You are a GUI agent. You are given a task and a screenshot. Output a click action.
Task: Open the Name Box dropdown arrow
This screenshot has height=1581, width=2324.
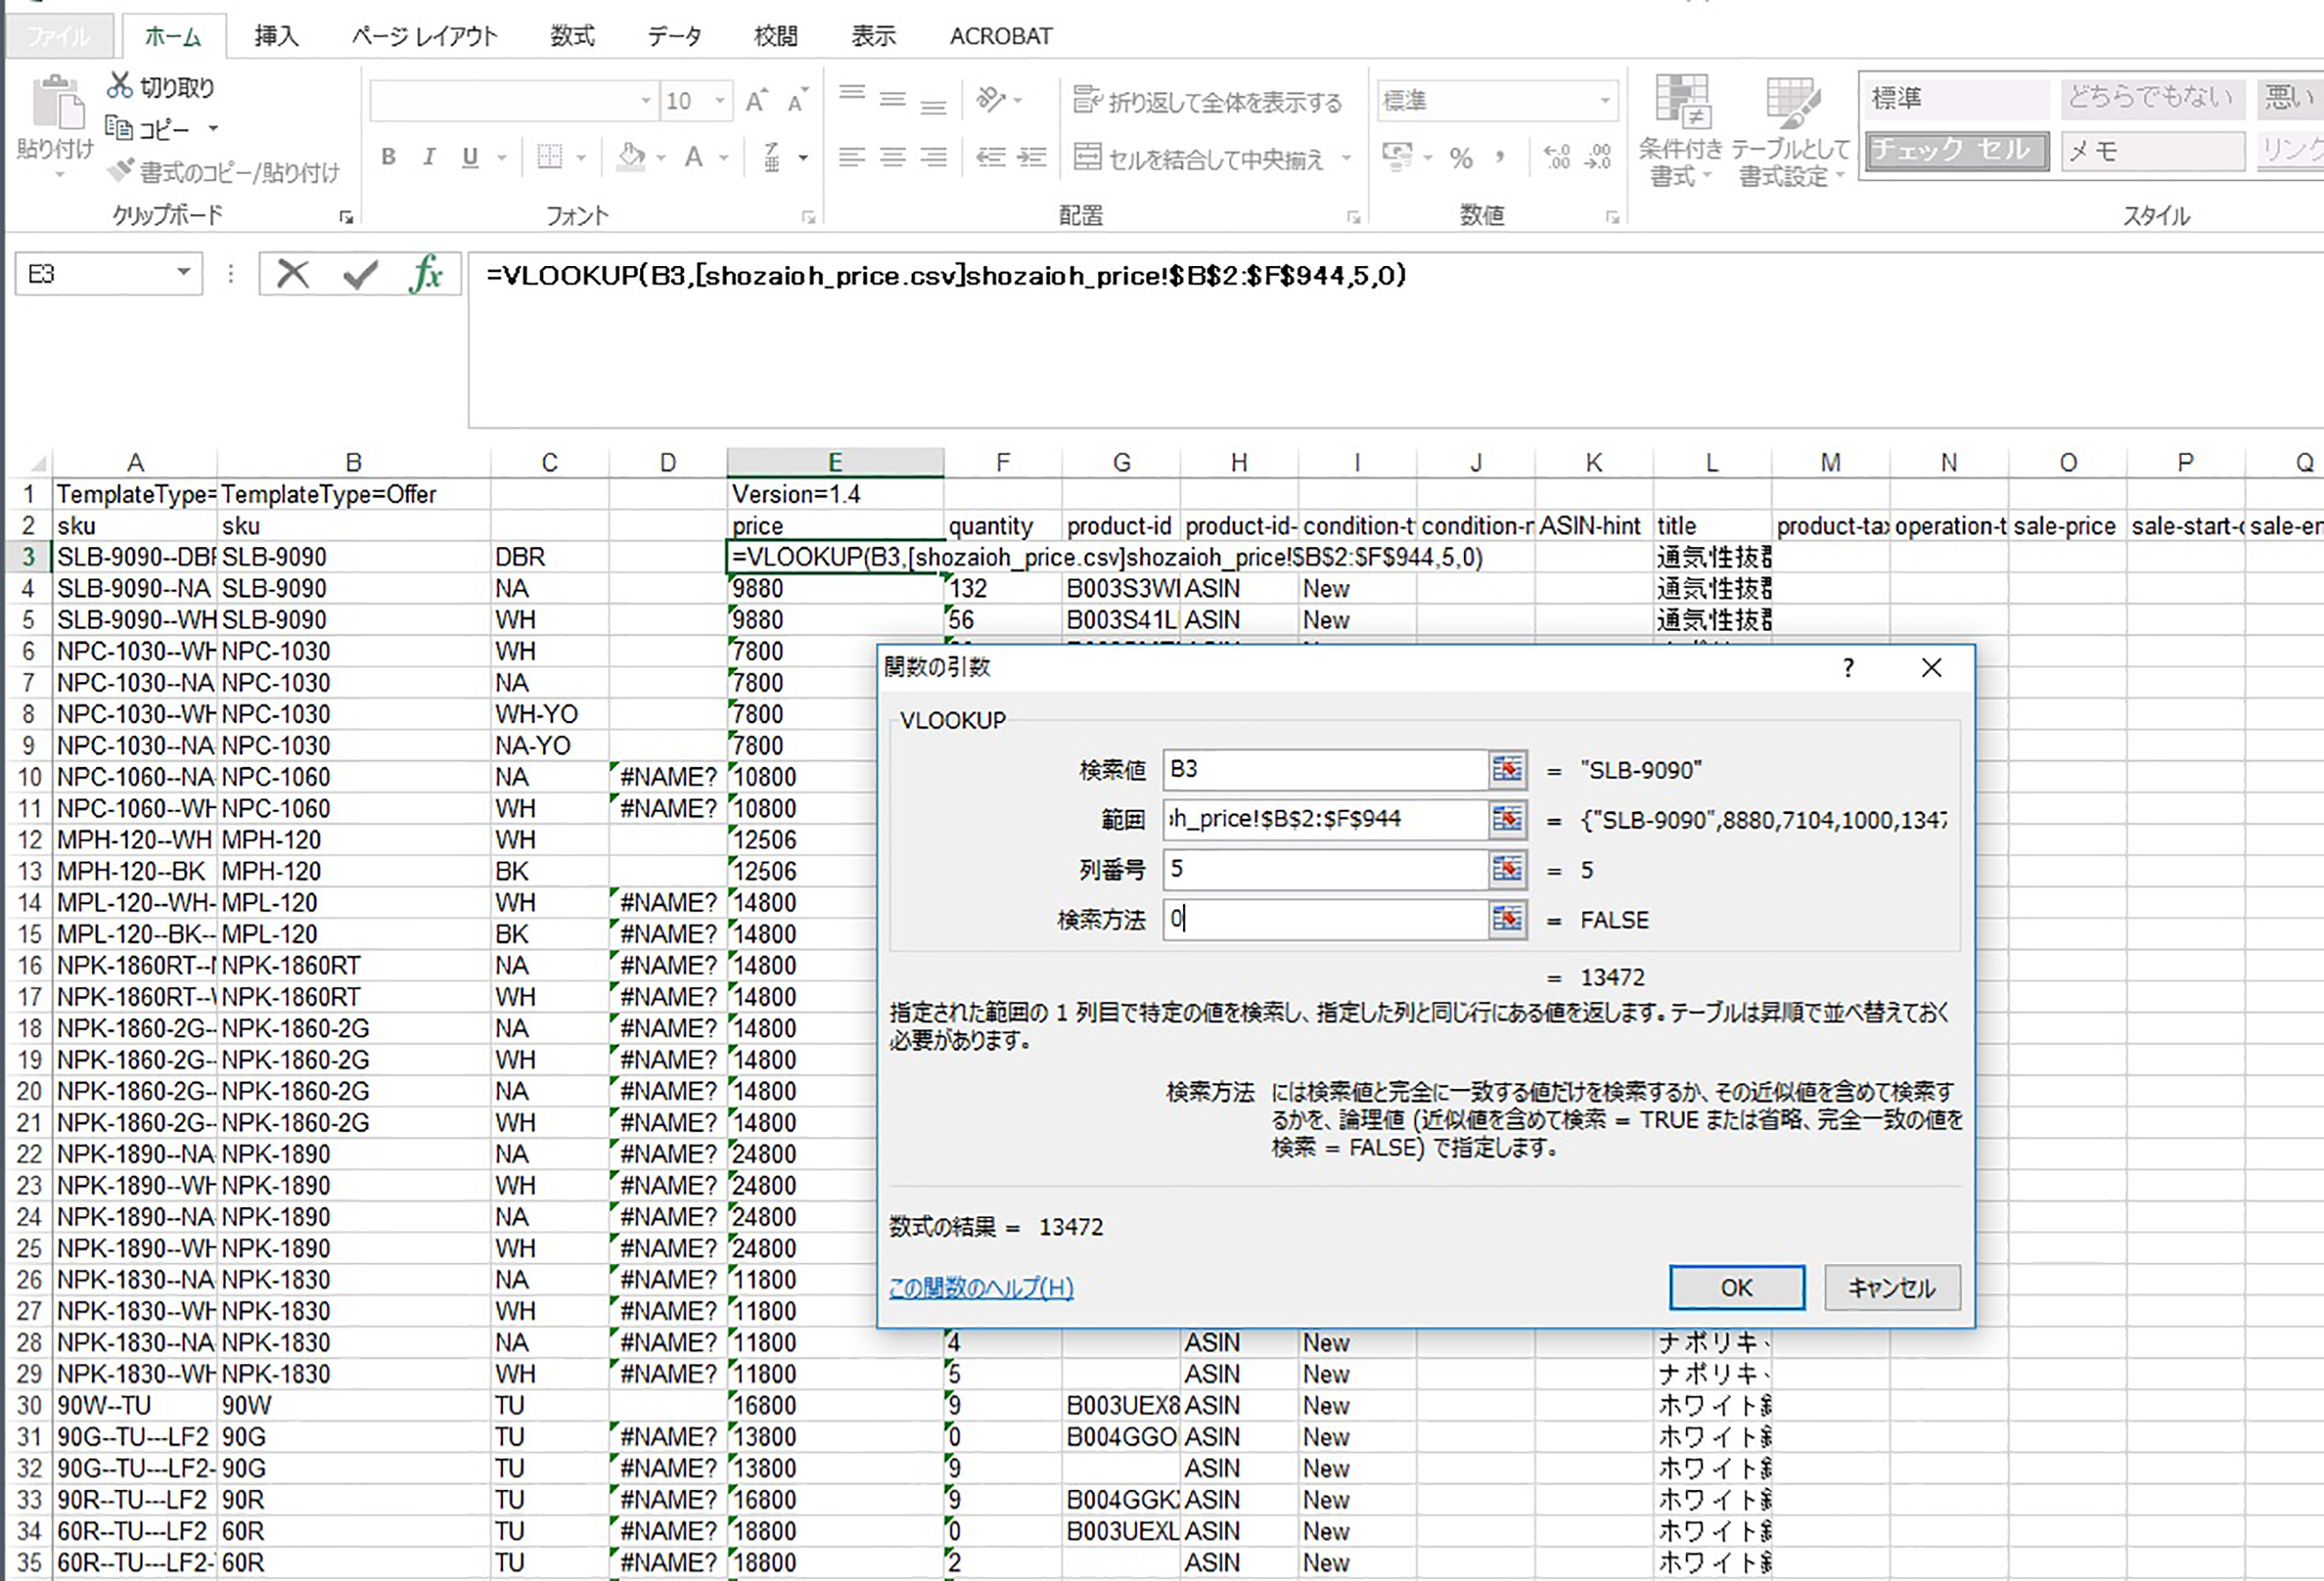[183, 272]
